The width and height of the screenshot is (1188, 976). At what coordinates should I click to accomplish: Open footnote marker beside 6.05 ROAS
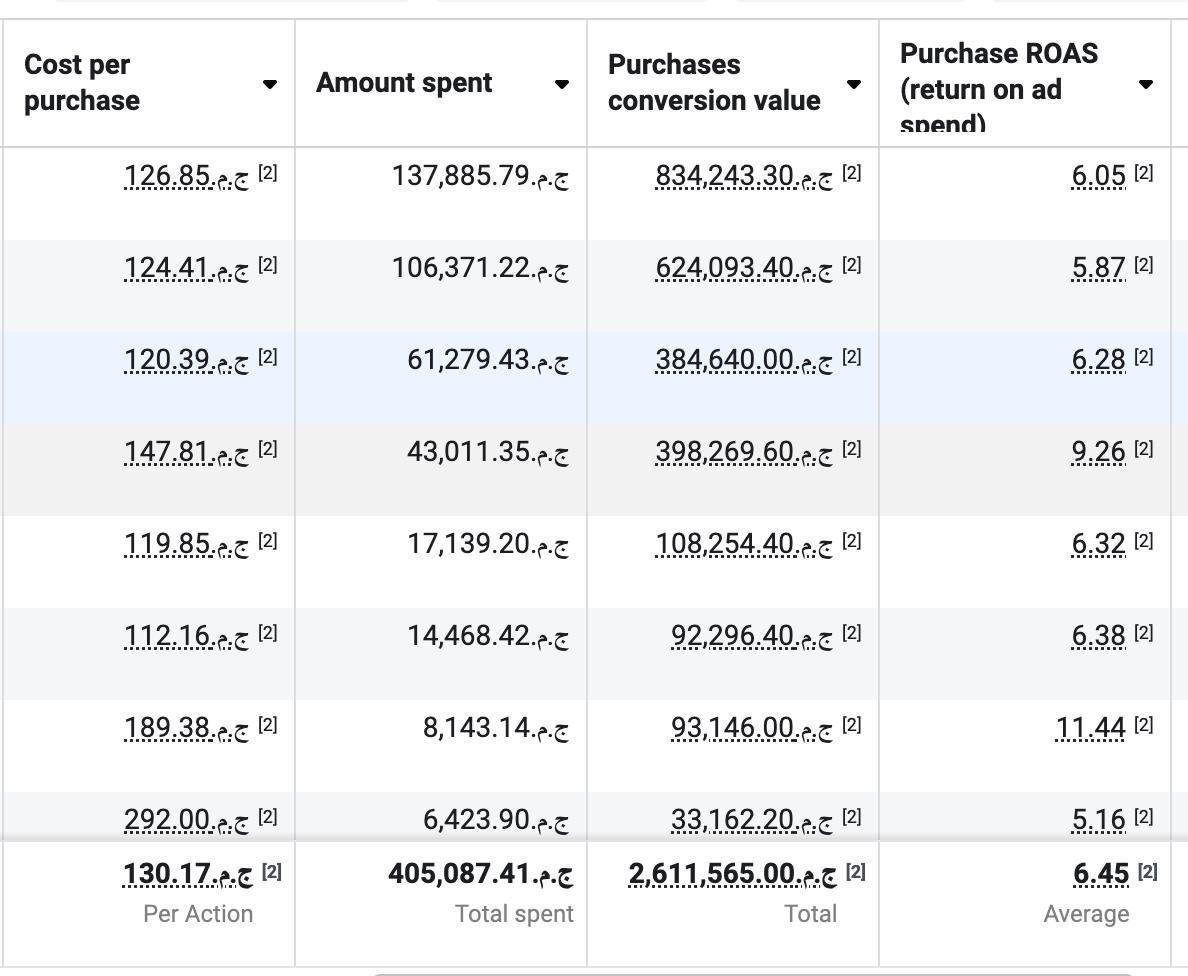click(x=1144, y=173)
